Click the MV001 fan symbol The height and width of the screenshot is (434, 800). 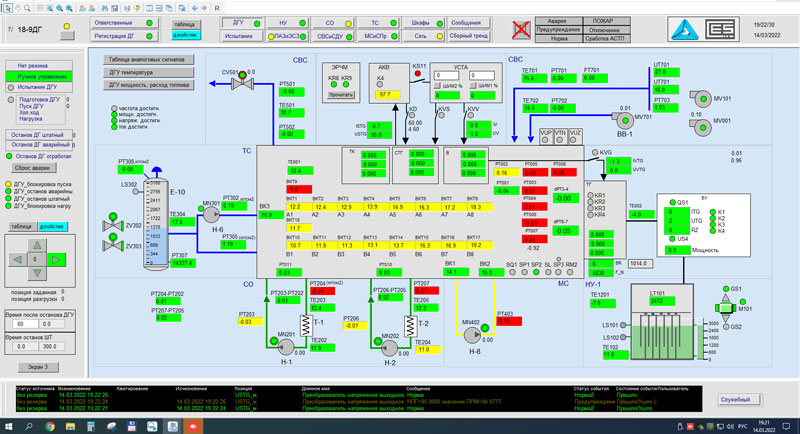coord(702,127)
